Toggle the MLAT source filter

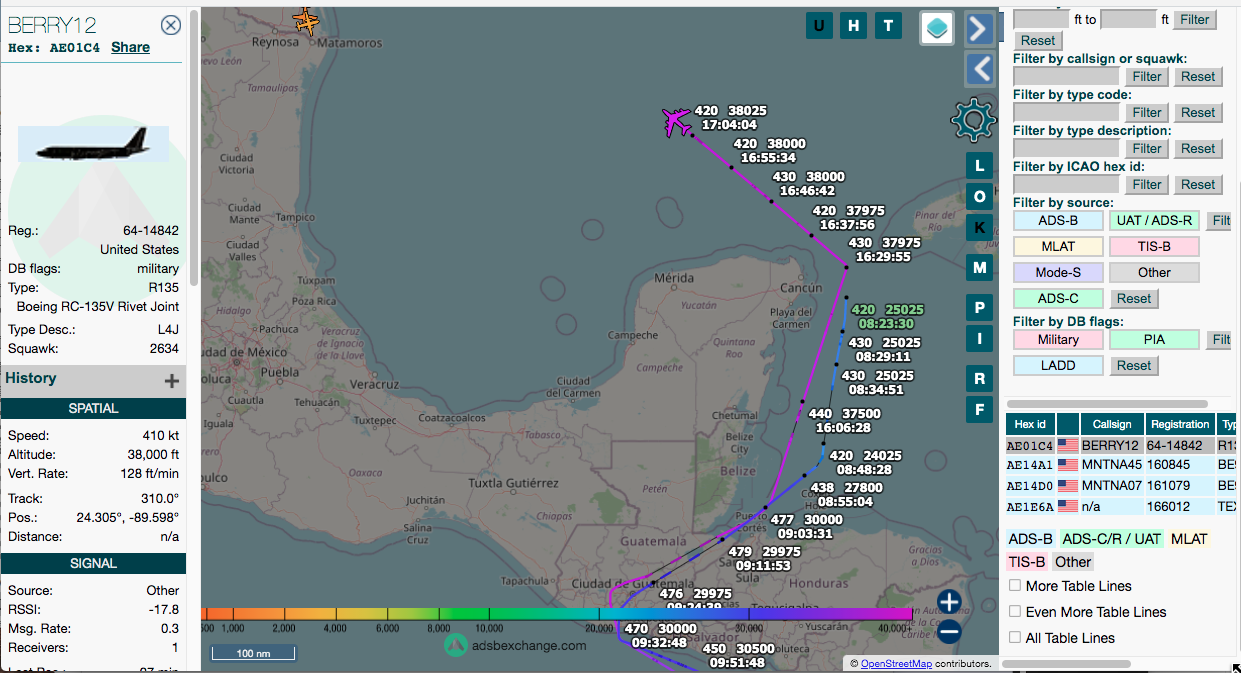point(1058,246)
